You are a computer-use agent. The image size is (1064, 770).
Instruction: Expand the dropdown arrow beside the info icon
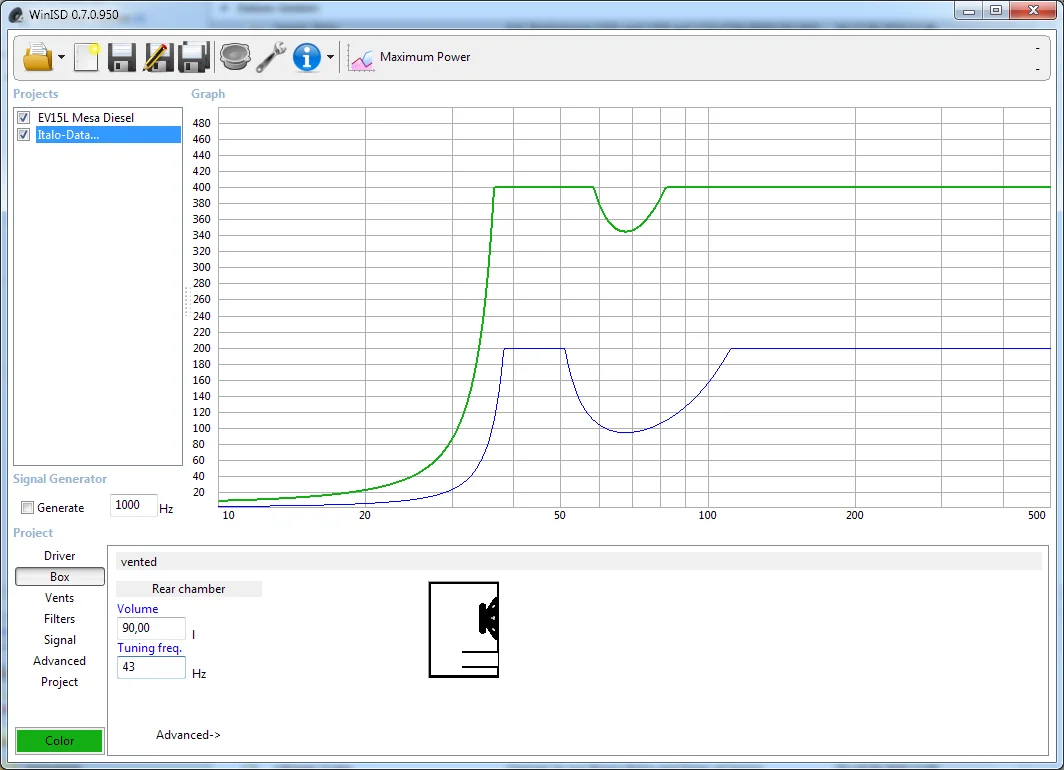330,58
